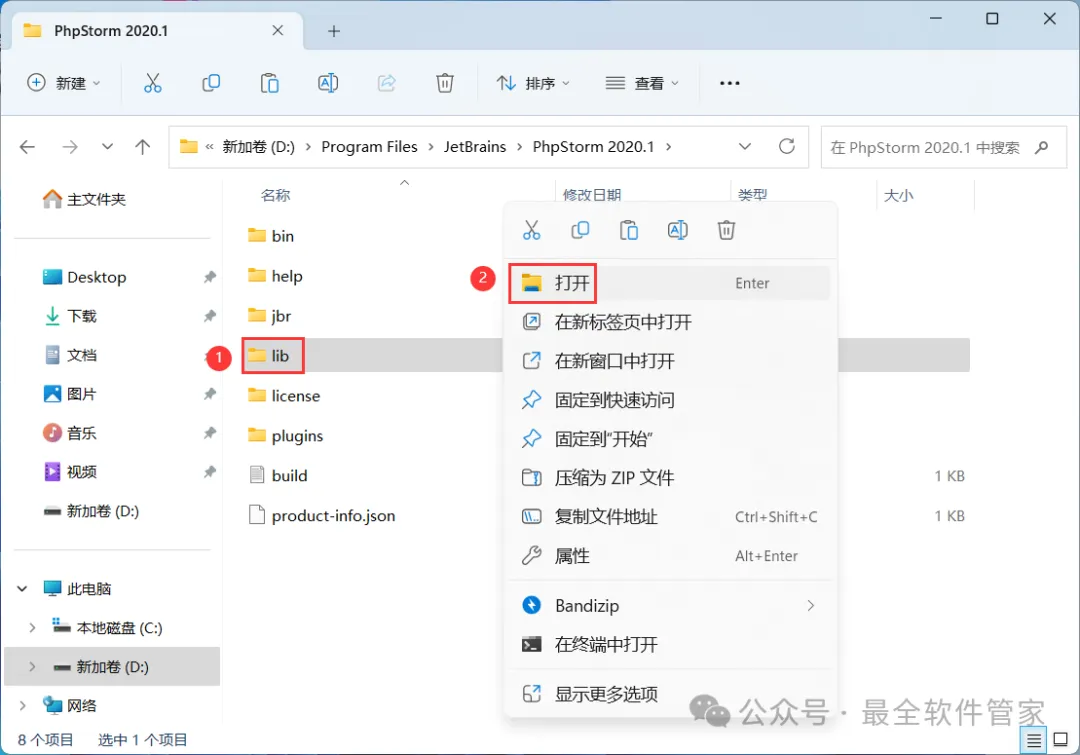Collapse the 此电脑 tree node
Screen dimensions: 1080x755
click(22, 589)
